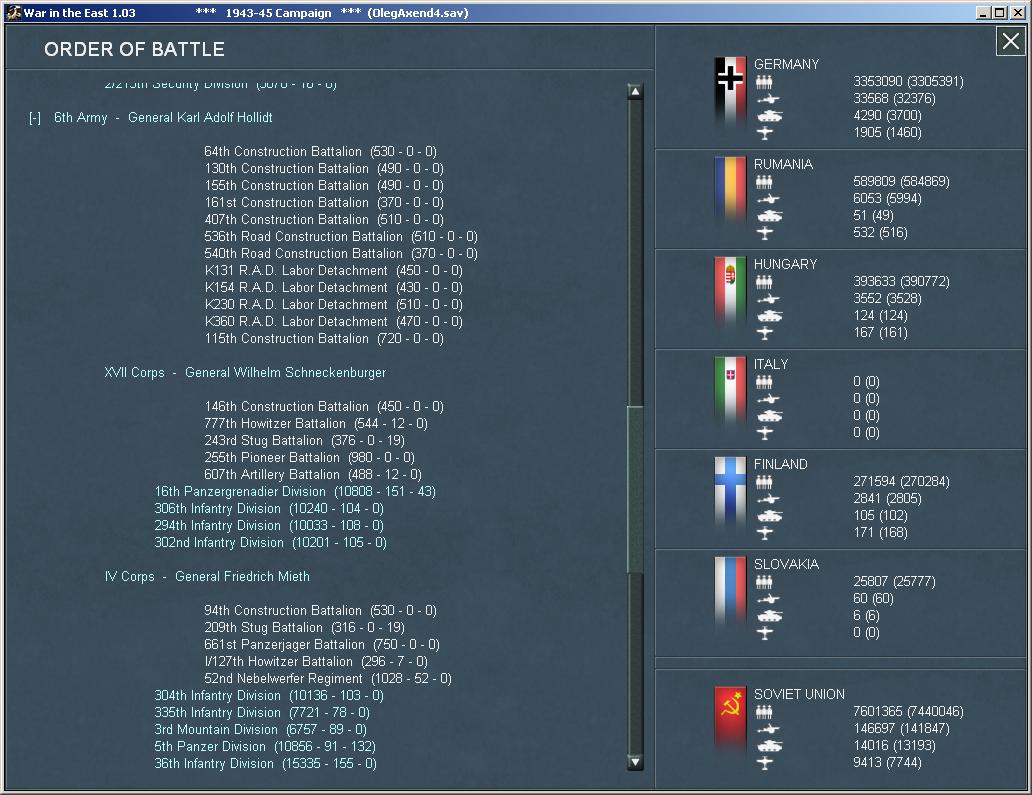The image size is (1032, 795).
Task: Maximize the War in the East window
Action: (999, 13)
